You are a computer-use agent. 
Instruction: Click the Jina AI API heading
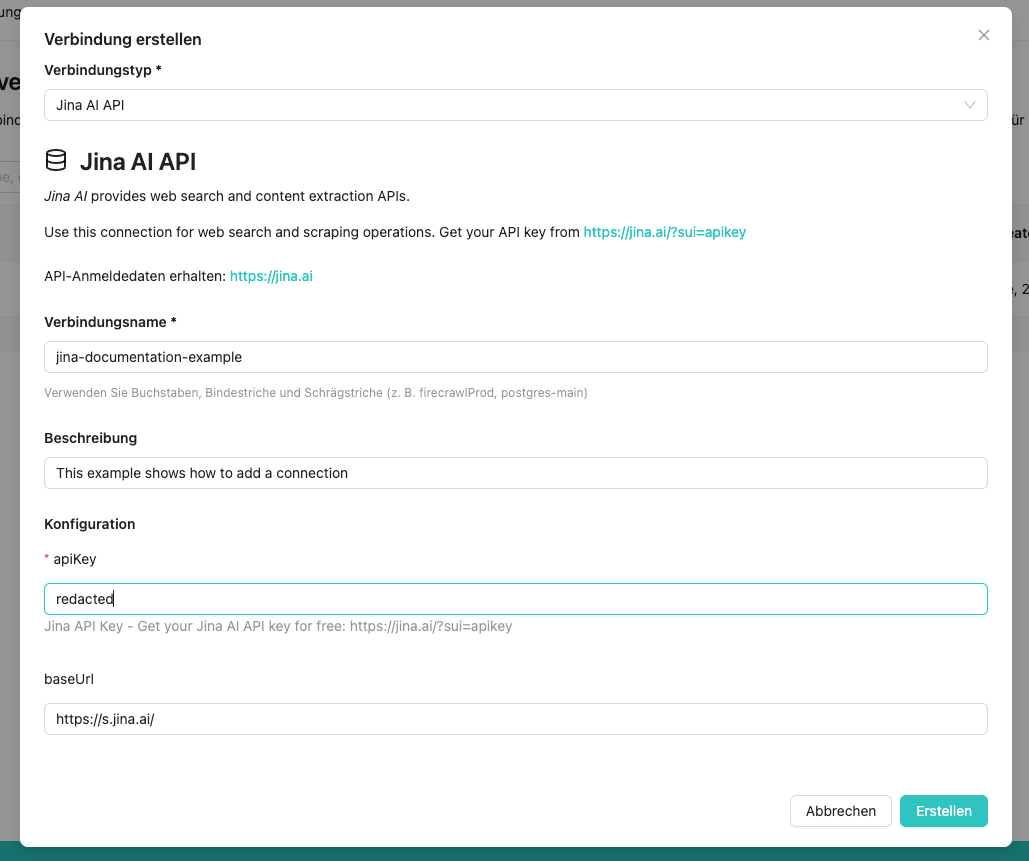point(138,161)
